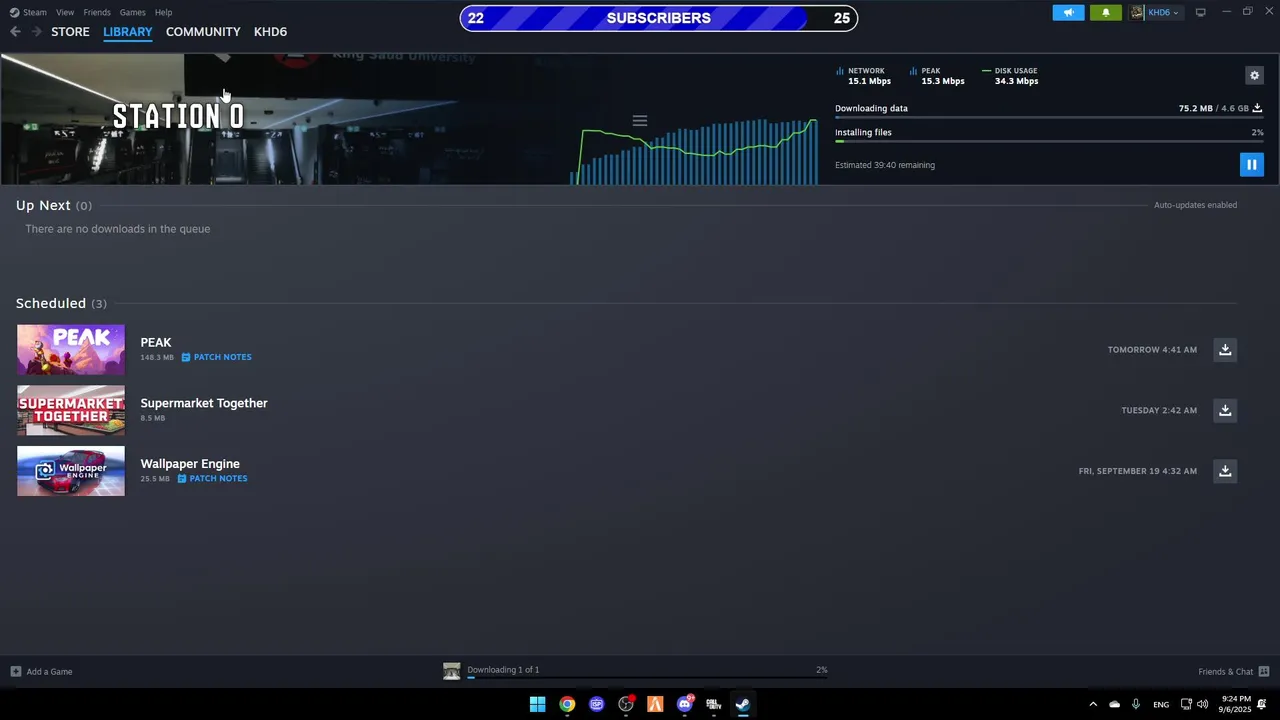This screenshot has height=720, width=1280.
Task: Click the volume icon in system tray
Action: [x=1202, y=704]
